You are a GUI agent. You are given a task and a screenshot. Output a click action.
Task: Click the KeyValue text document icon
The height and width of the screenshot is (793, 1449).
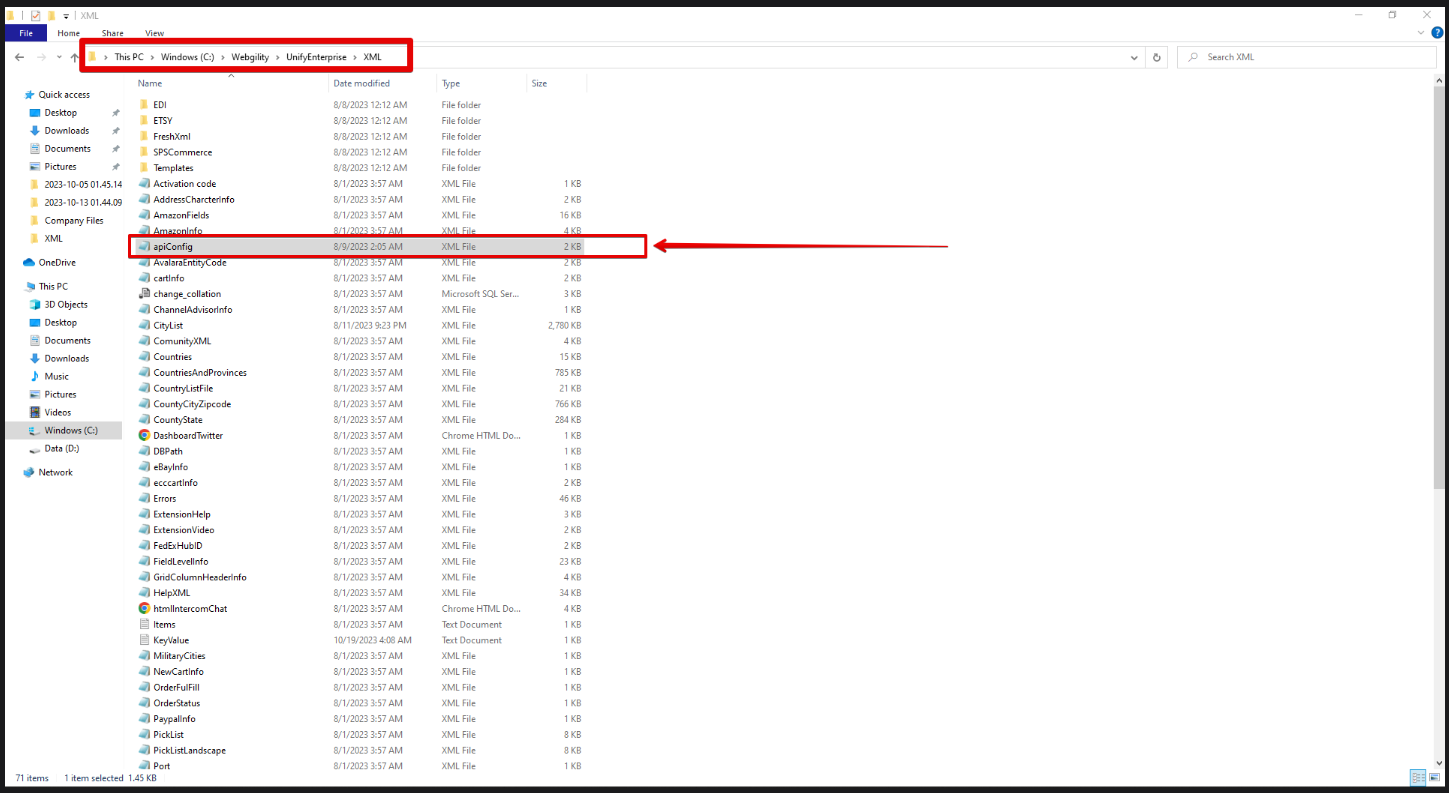point(144,640)
